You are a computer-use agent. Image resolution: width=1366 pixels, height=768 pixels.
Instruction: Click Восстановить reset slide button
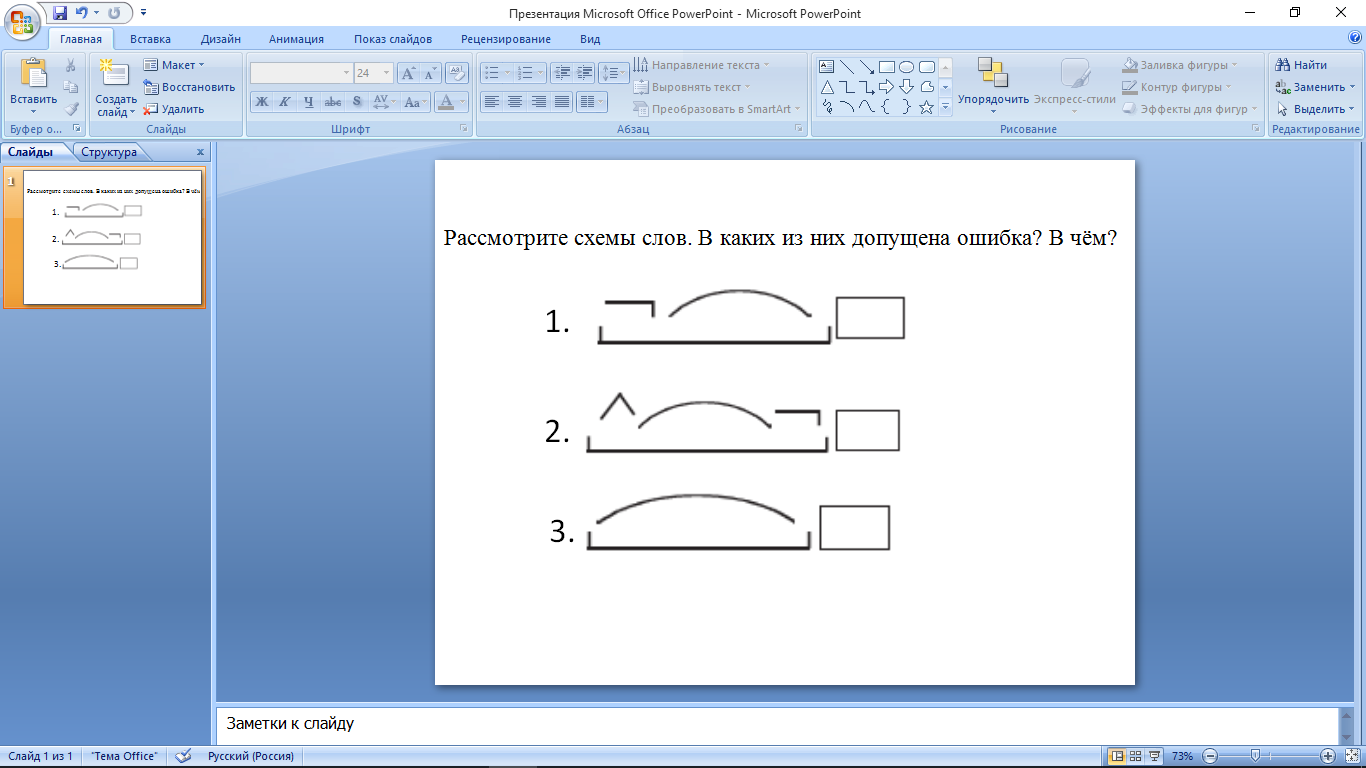[x=189, y=87]
